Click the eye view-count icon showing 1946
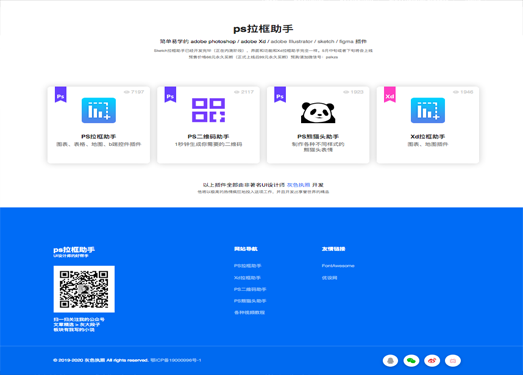 click(x=456, y=92)
